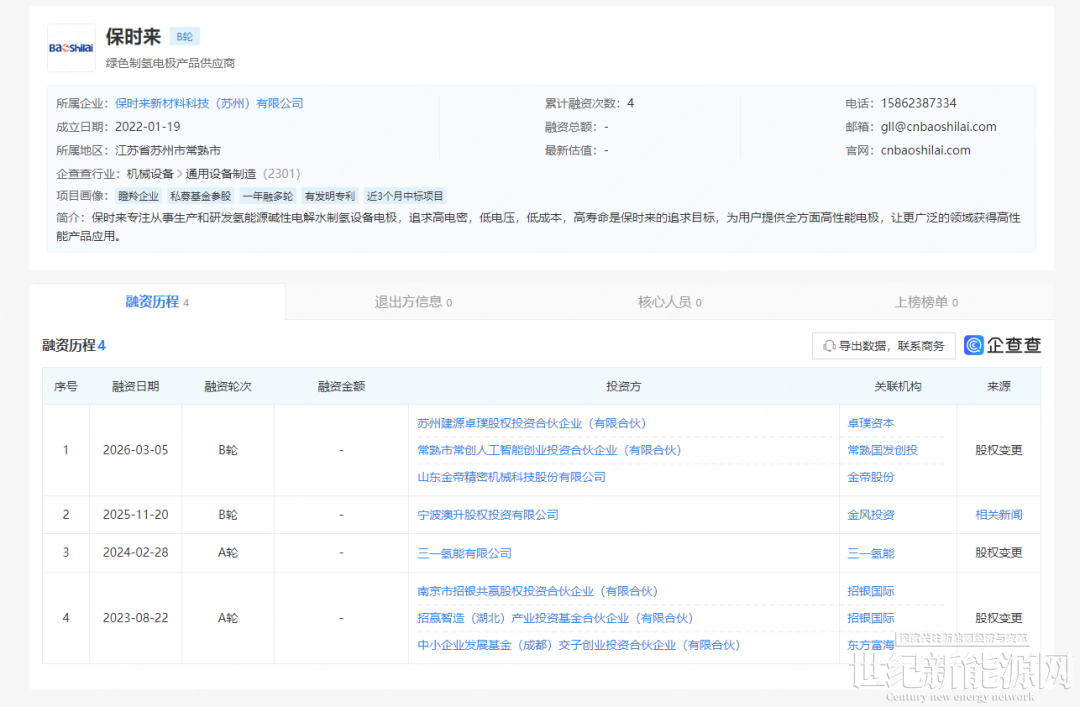Click 导出数据，联系商务 button

click(x=883, y=346)
